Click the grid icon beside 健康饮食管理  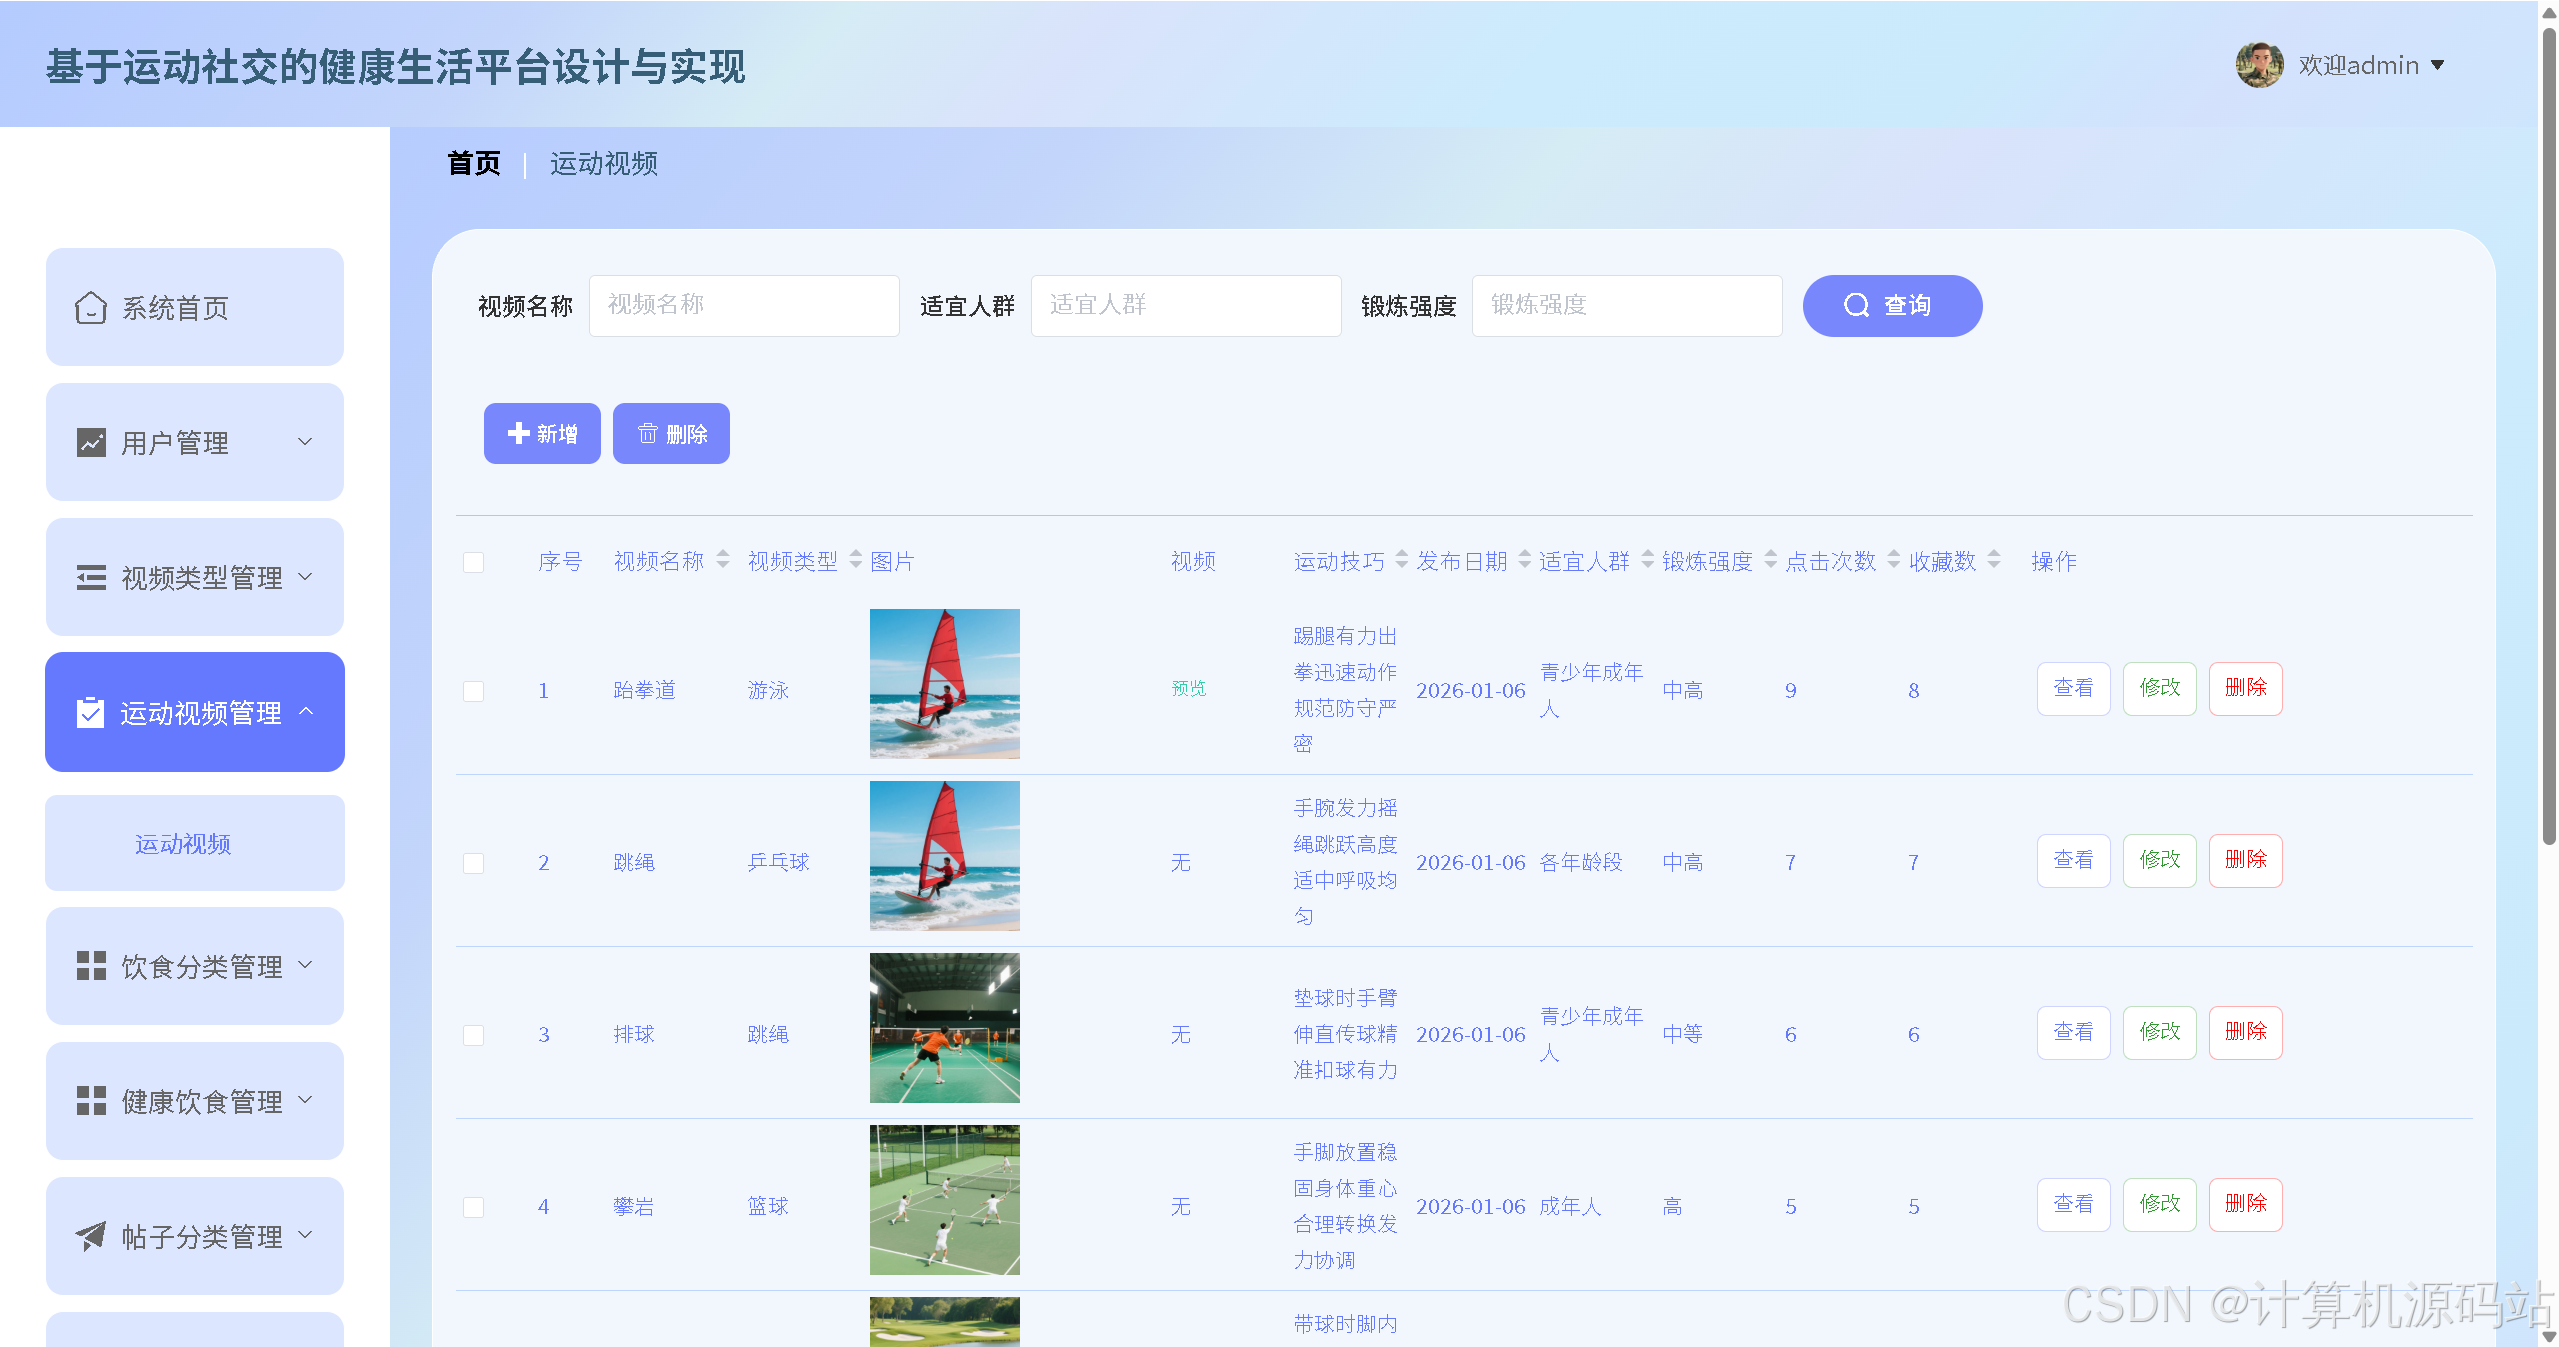click(x=91, y=1101)
